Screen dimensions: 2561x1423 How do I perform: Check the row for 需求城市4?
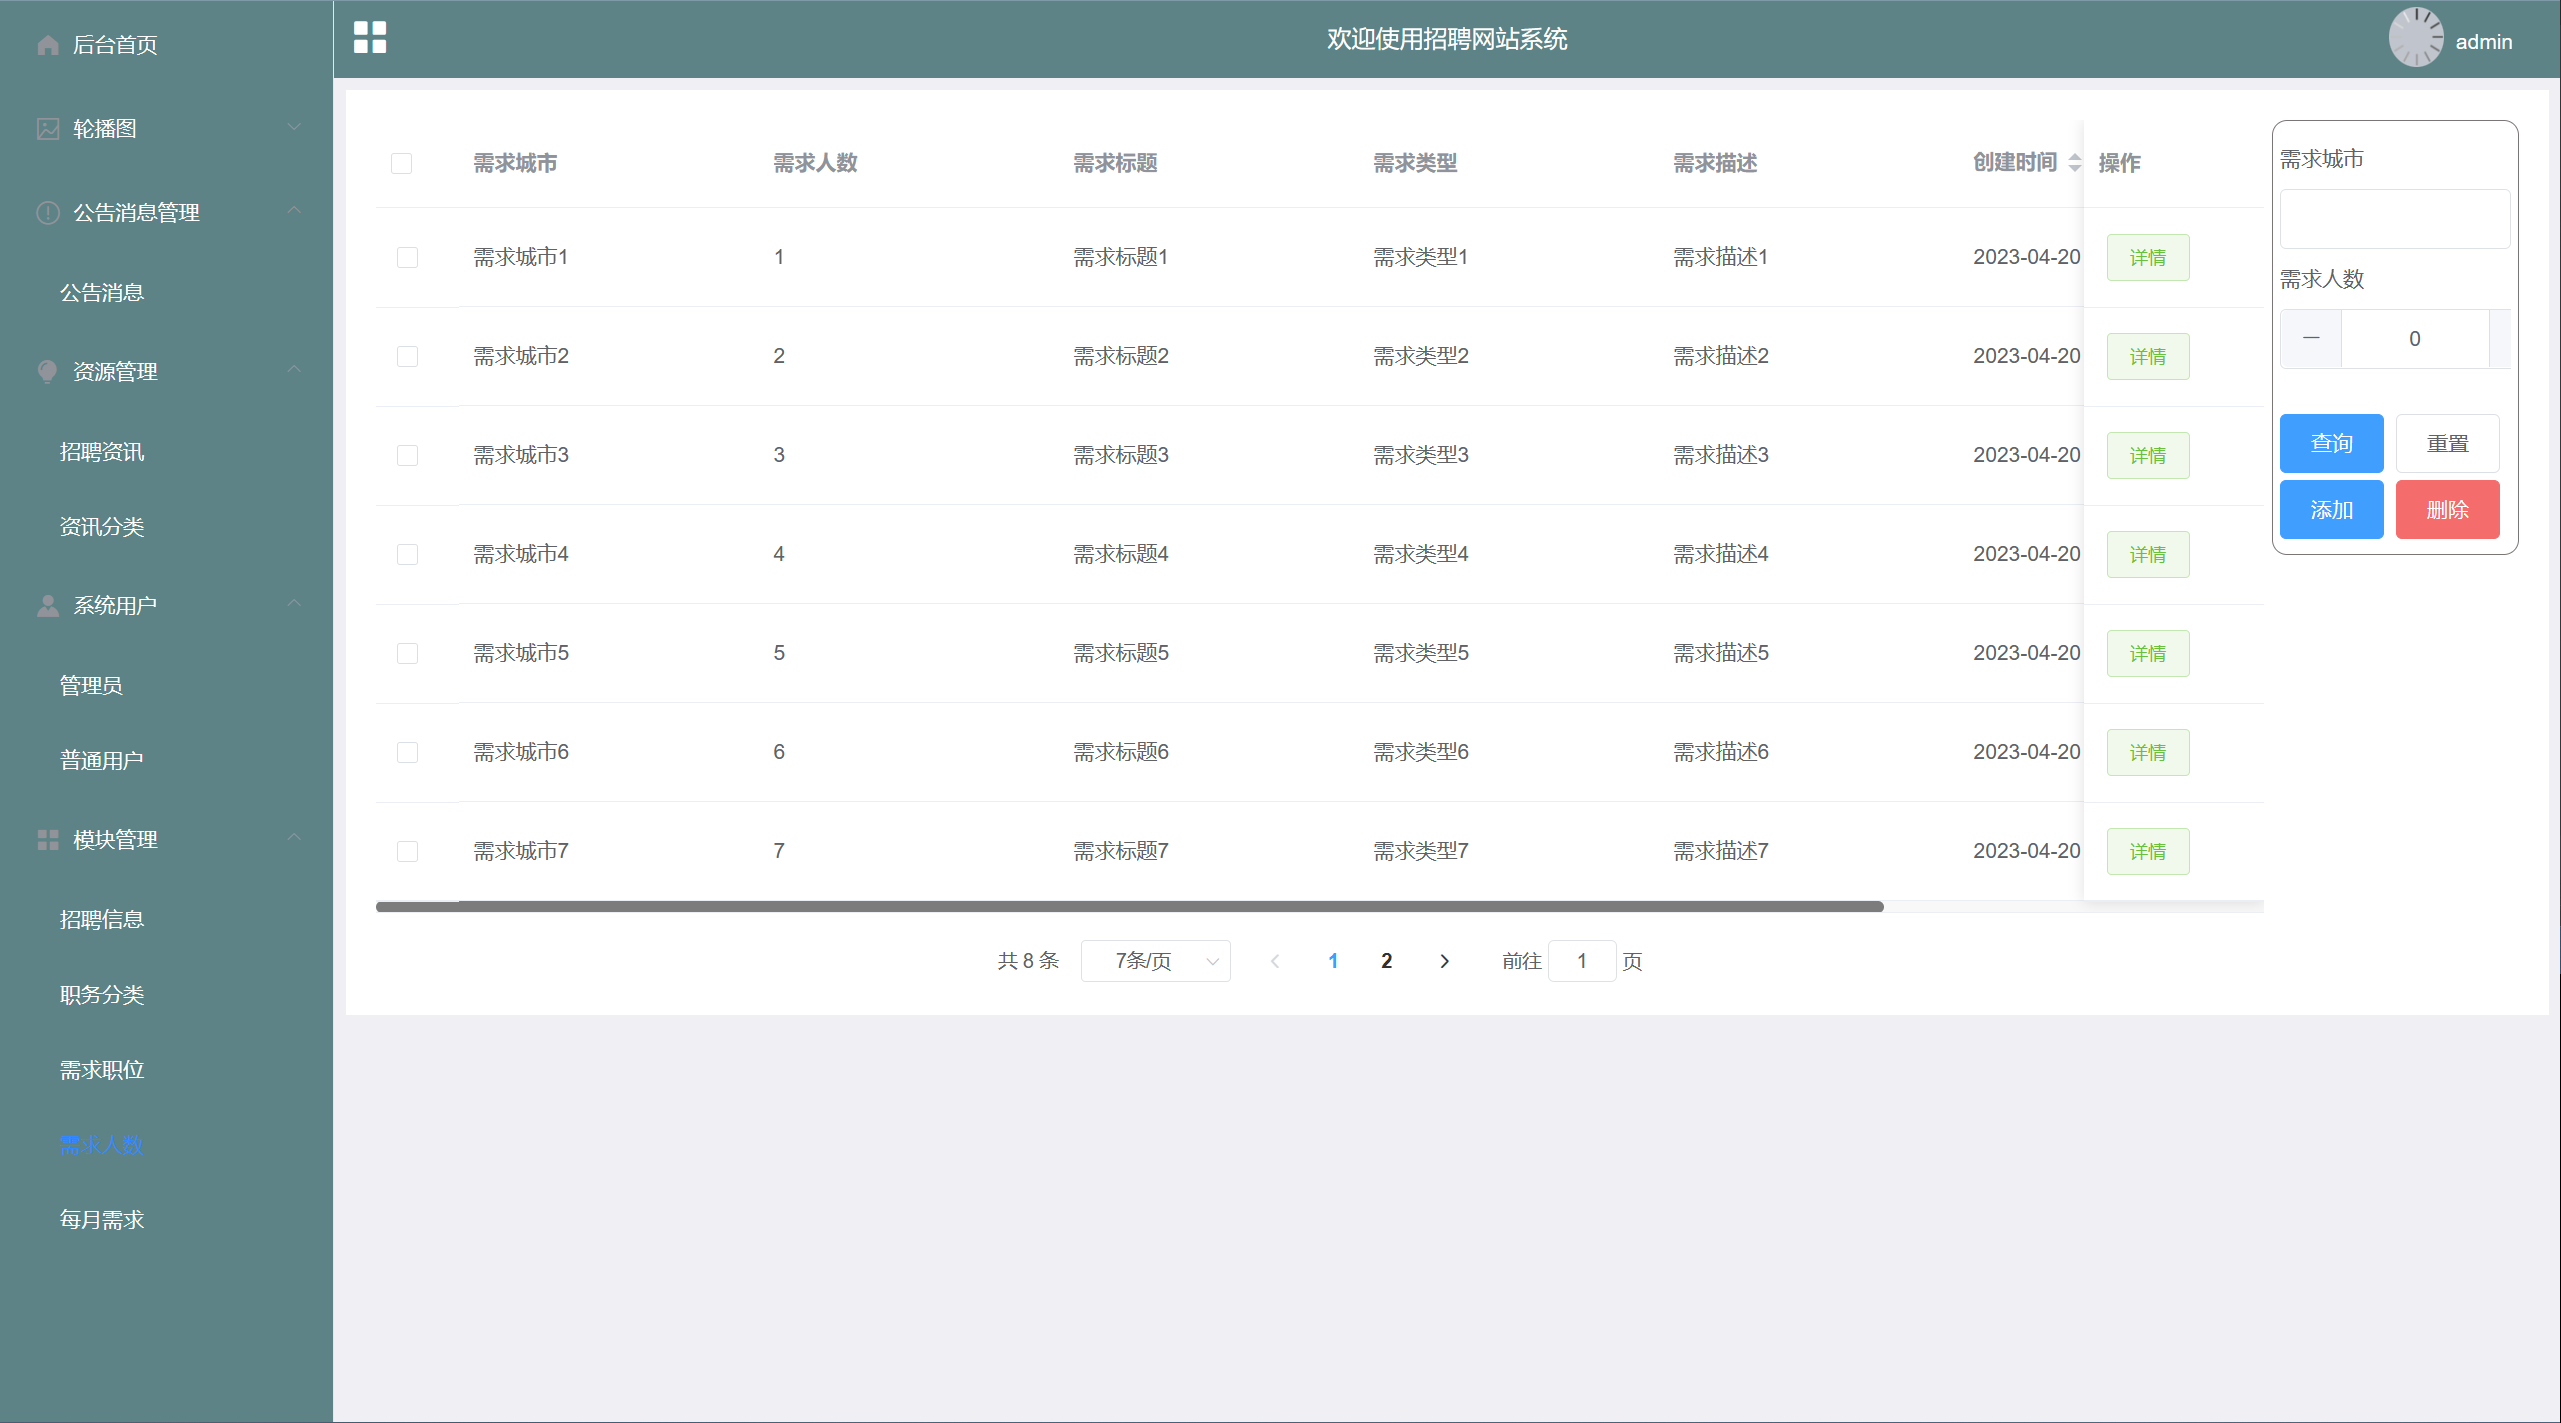pyautogui.click(x=407, y=555)
